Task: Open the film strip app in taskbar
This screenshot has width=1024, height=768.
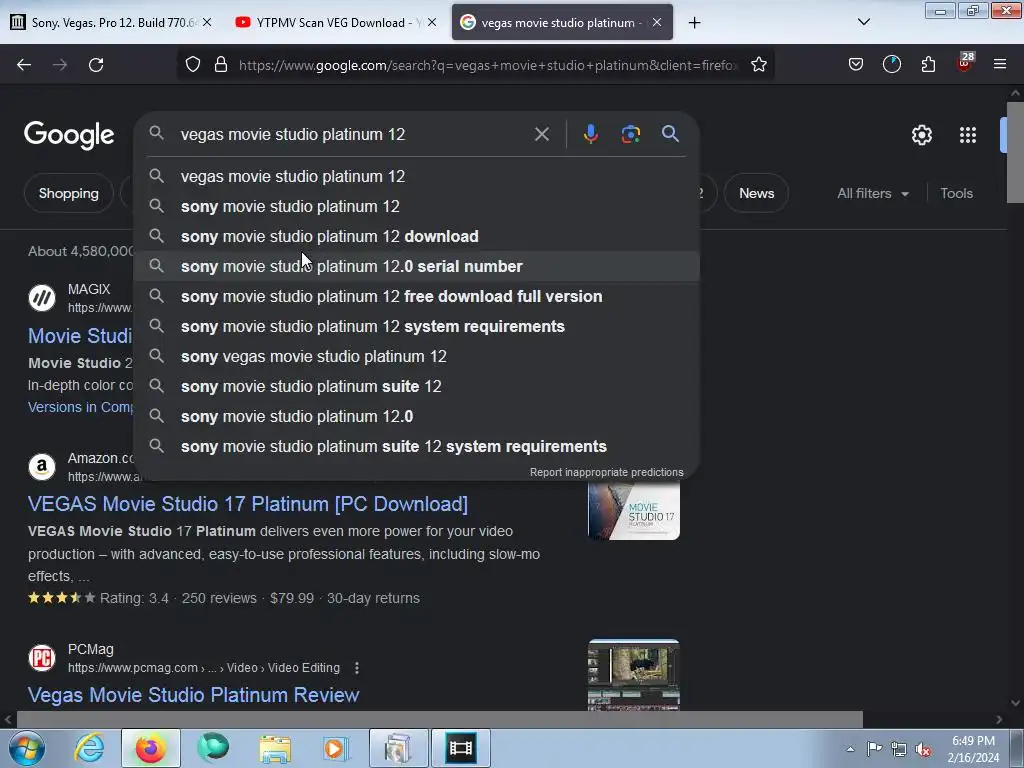Action: (x=460, y=748)
